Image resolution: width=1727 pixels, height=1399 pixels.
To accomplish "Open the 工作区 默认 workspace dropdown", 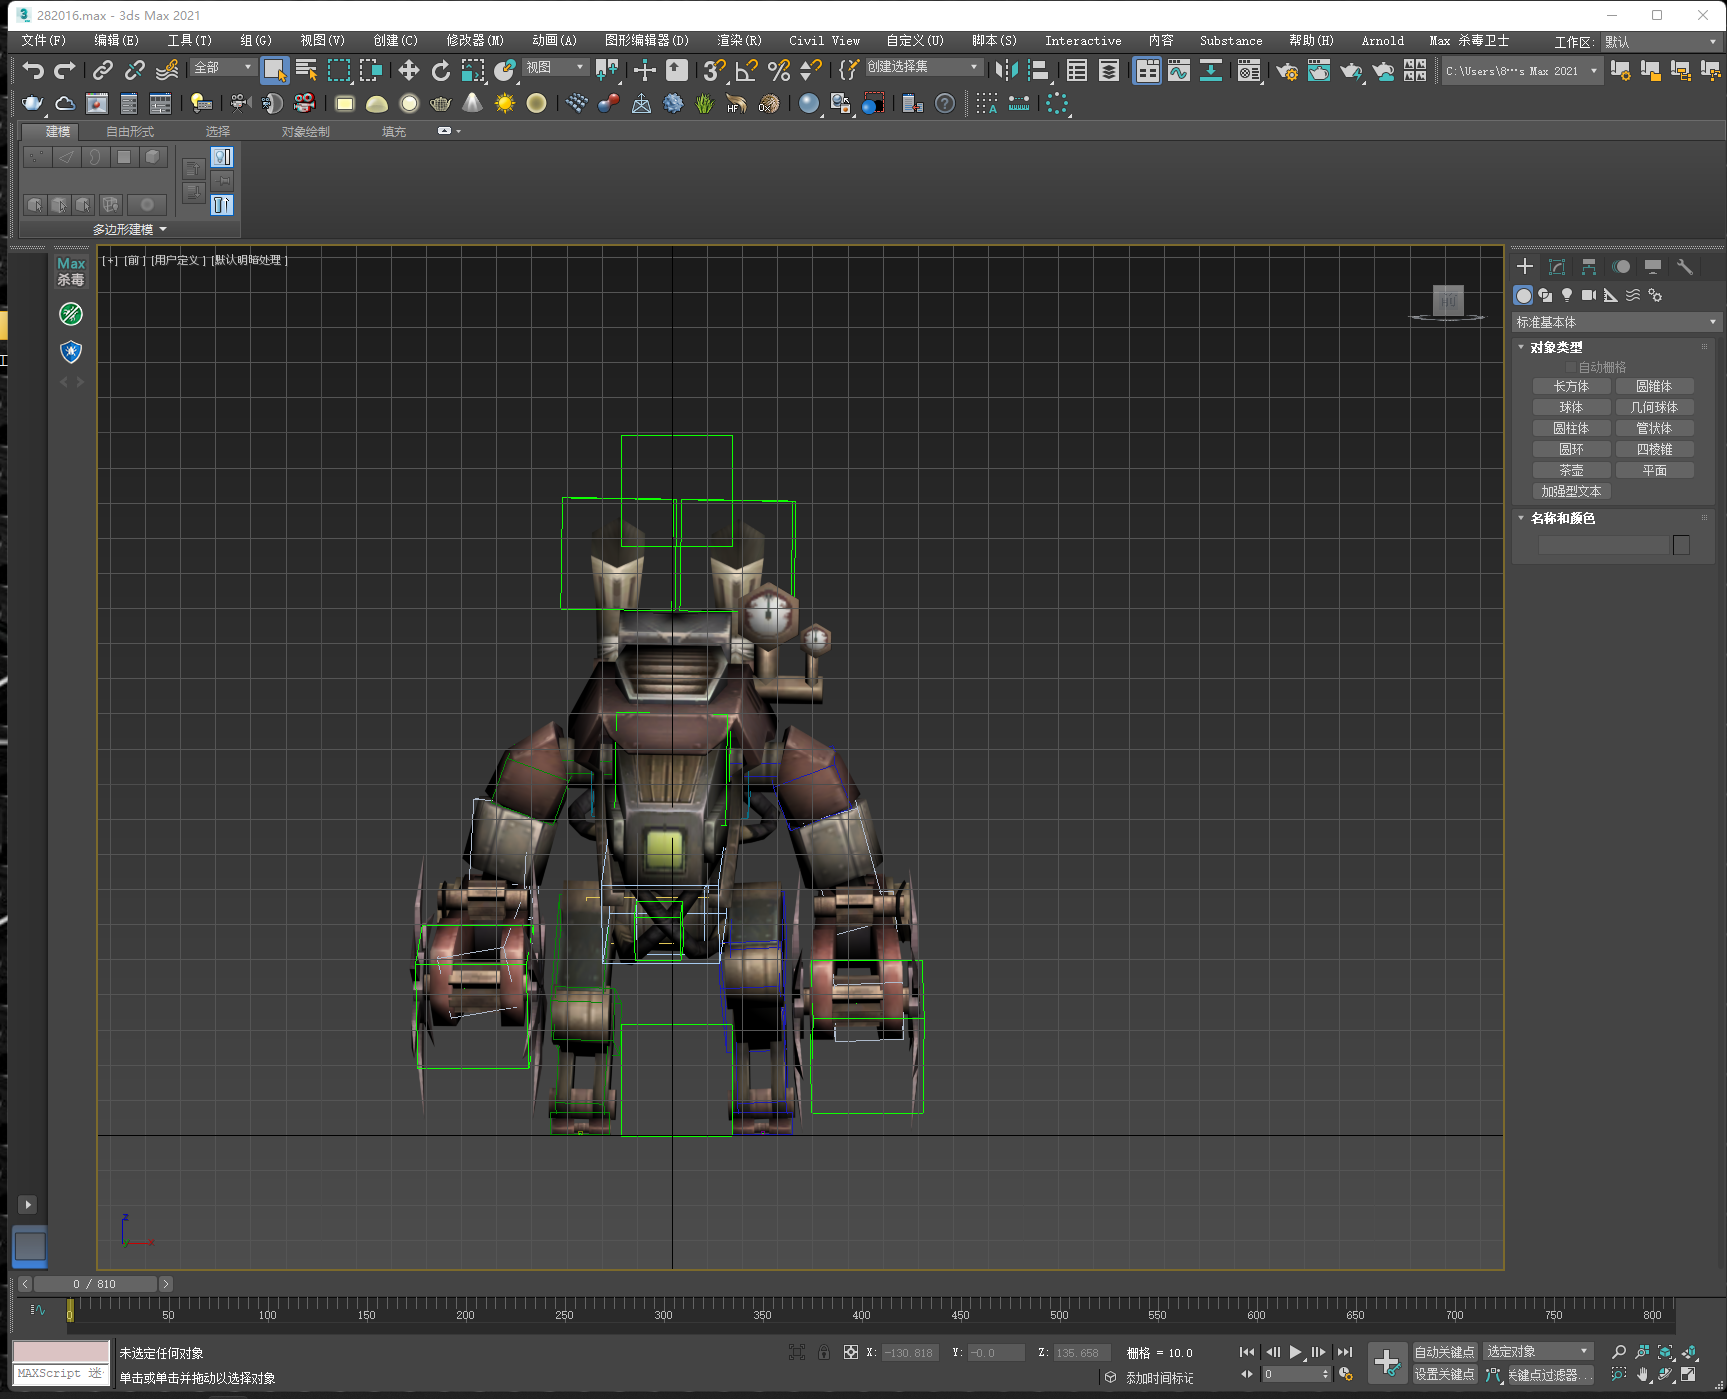I will 1660,42.
